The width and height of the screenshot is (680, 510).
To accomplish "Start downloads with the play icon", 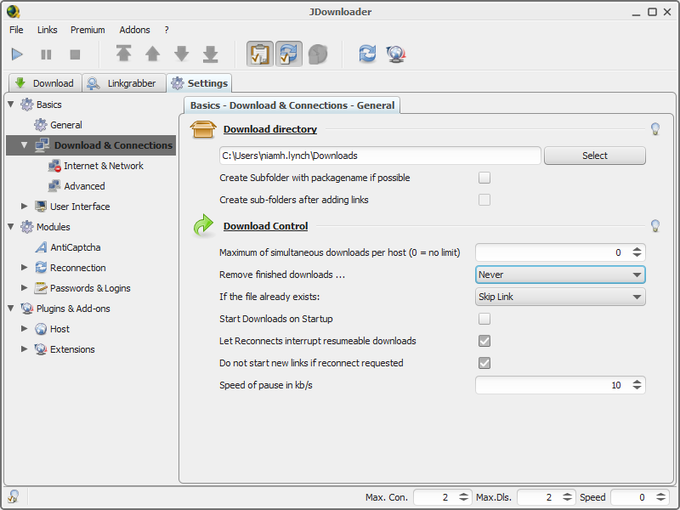I will pyautogui.click(x=17, y=55).
